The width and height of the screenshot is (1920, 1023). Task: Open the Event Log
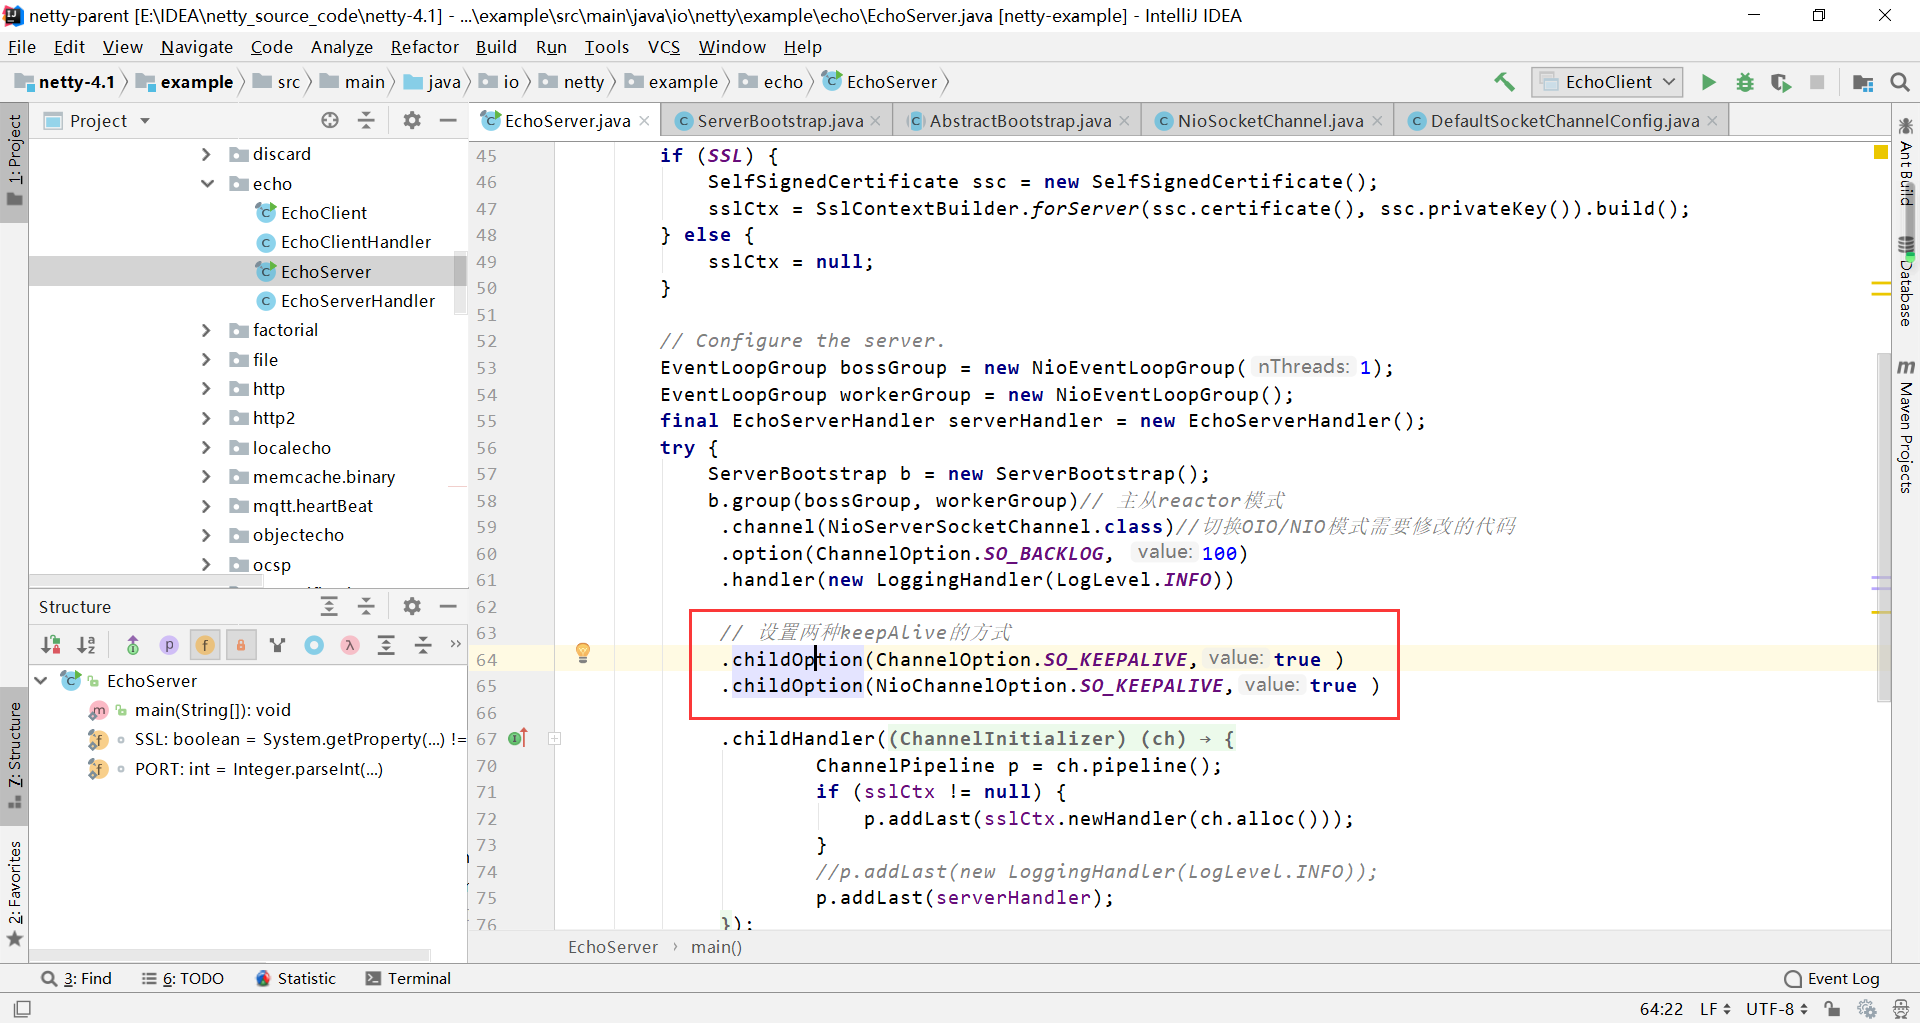pyautogui.click(x=1833, y=978)
